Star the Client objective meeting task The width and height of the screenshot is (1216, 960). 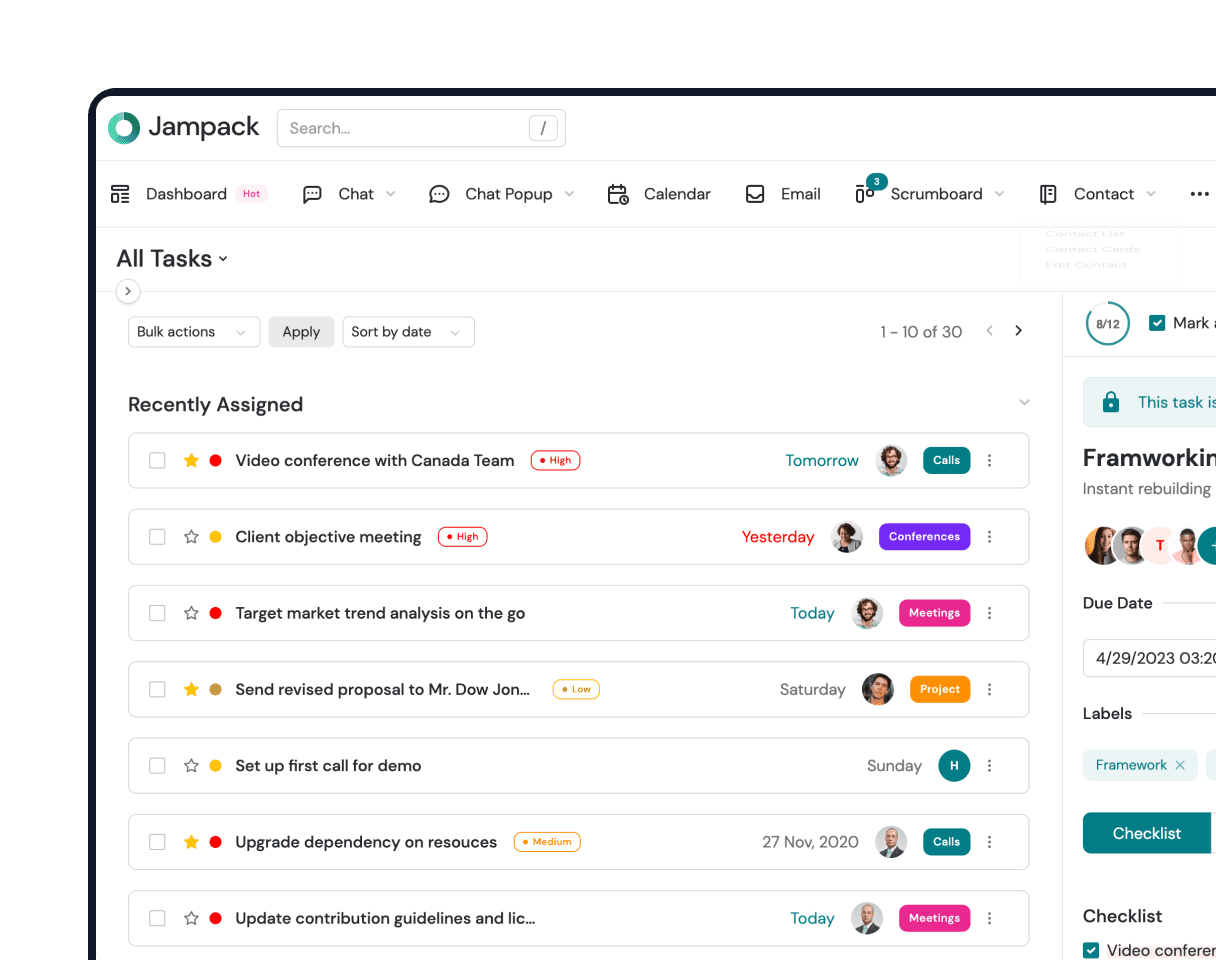191,537
